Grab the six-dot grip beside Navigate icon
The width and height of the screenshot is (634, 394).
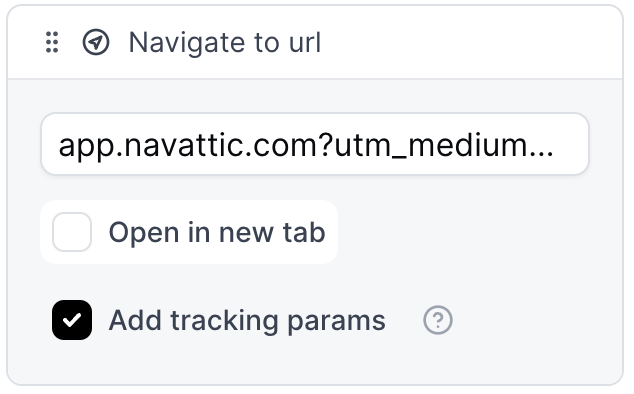52,42
